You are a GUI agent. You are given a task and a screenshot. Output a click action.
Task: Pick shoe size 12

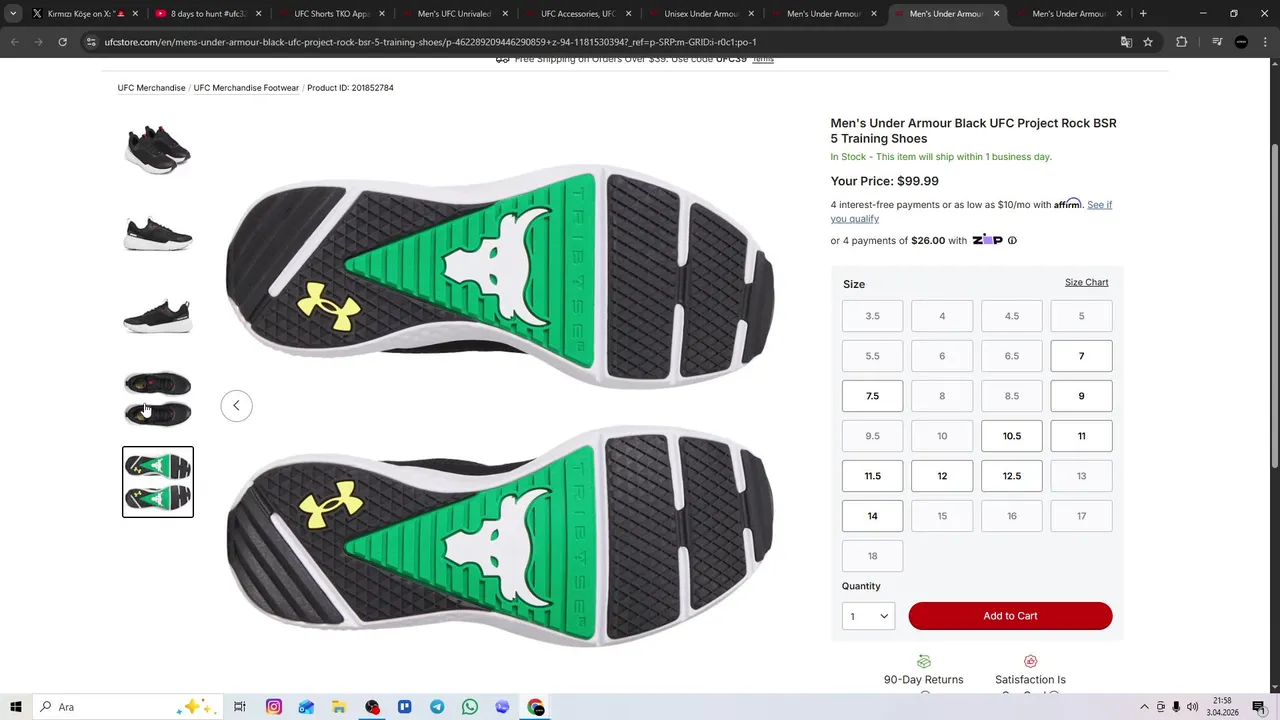click(x=942, y=476)
